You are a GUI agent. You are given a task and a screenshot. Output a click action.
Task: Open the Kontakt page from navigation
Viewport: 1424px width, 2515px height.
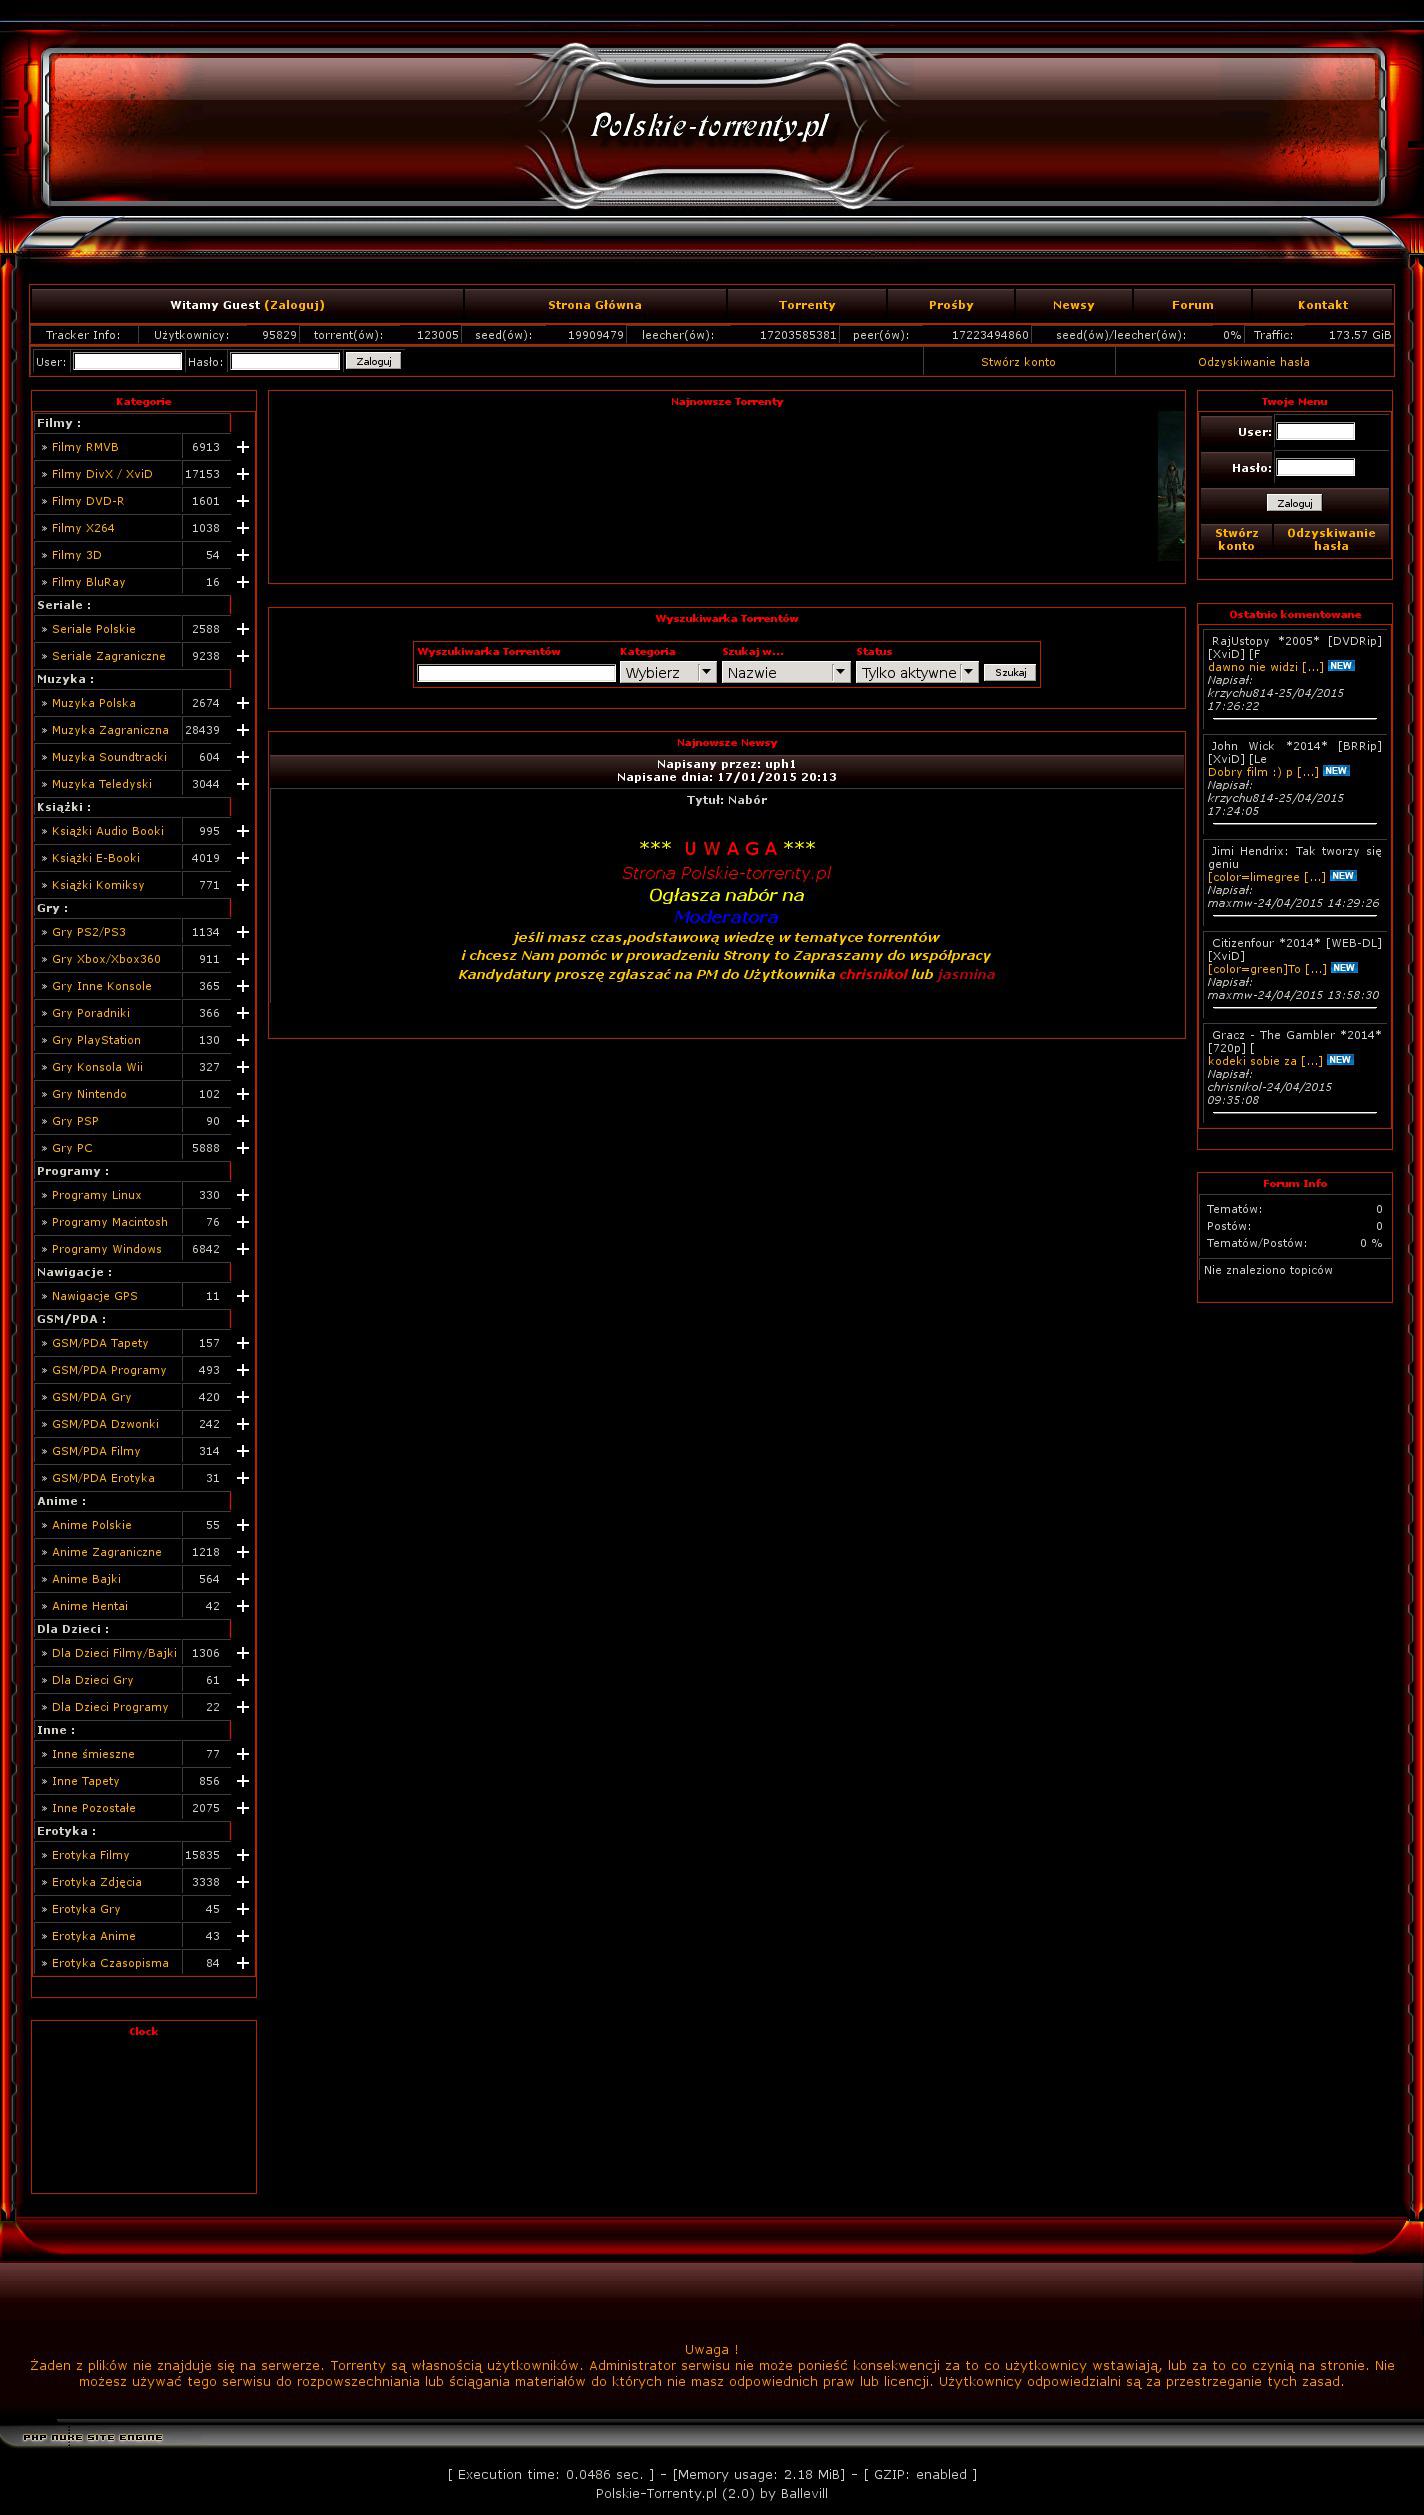click(x=1322, y=305)
